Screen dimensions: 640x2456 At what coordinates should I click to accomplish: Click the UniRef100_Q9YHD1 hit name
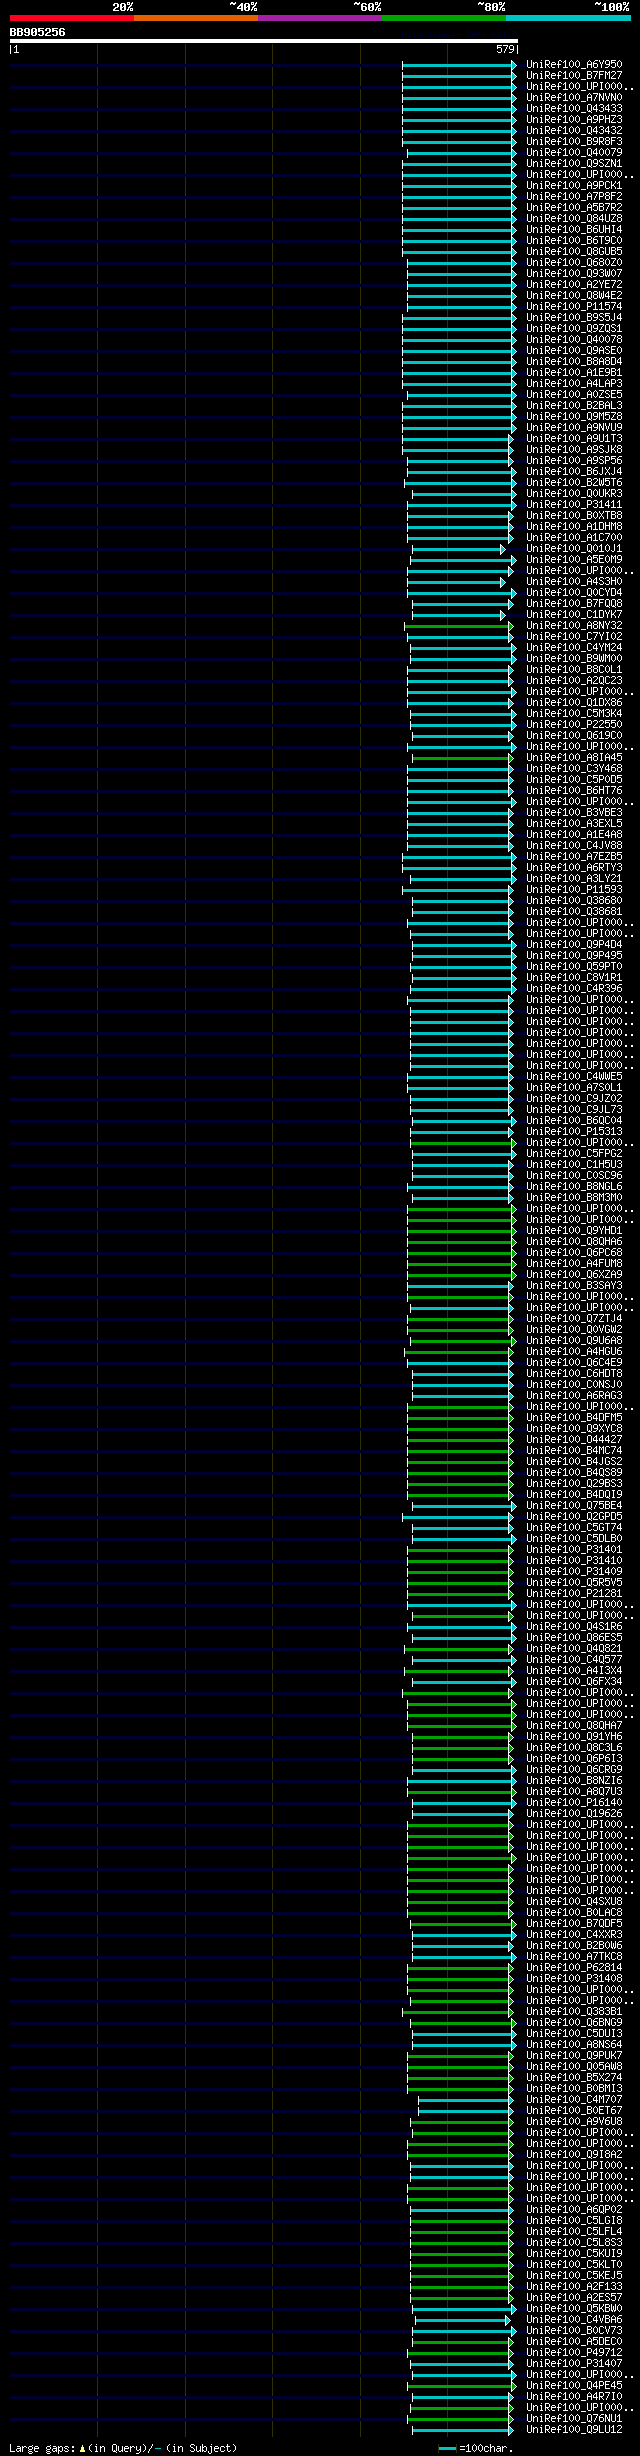(x=574, y=1231)
